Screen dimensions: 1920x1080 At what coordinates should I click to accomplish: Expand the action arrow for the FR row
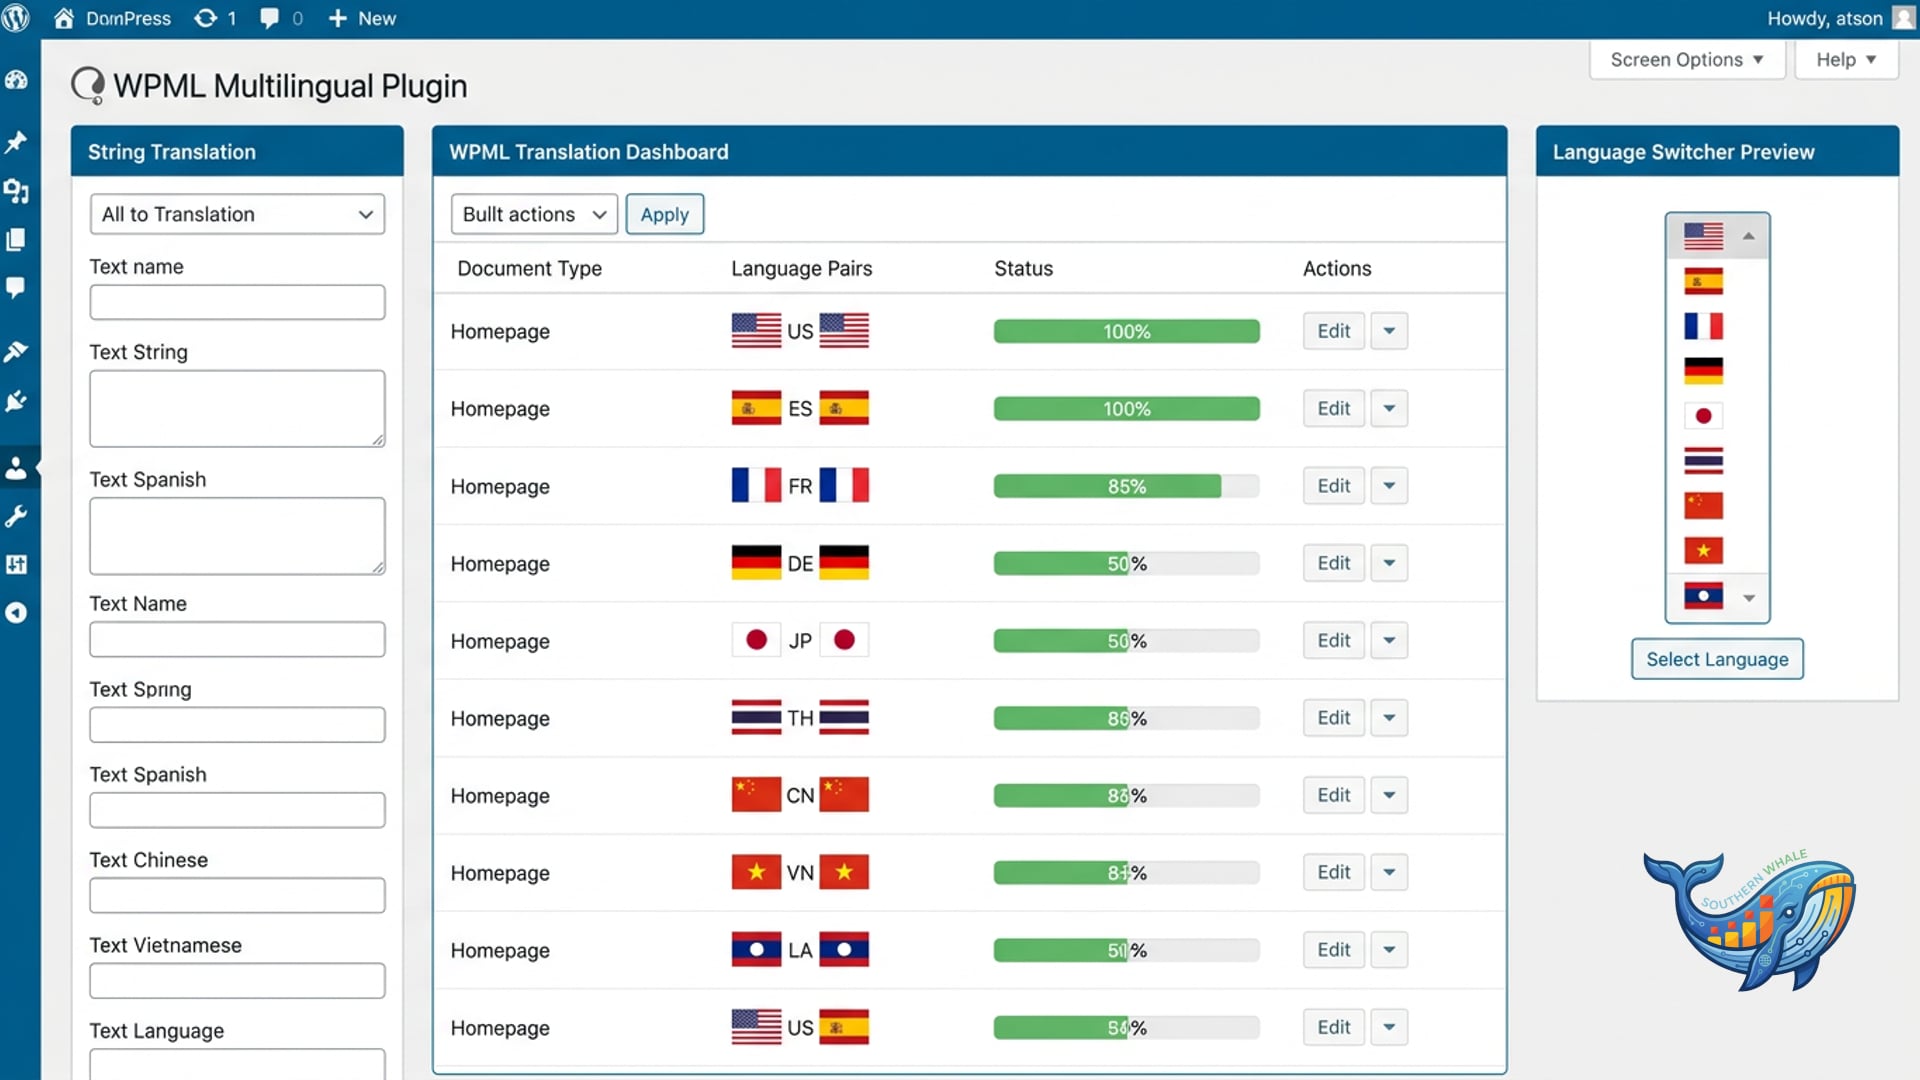(x=1389, y=486)
